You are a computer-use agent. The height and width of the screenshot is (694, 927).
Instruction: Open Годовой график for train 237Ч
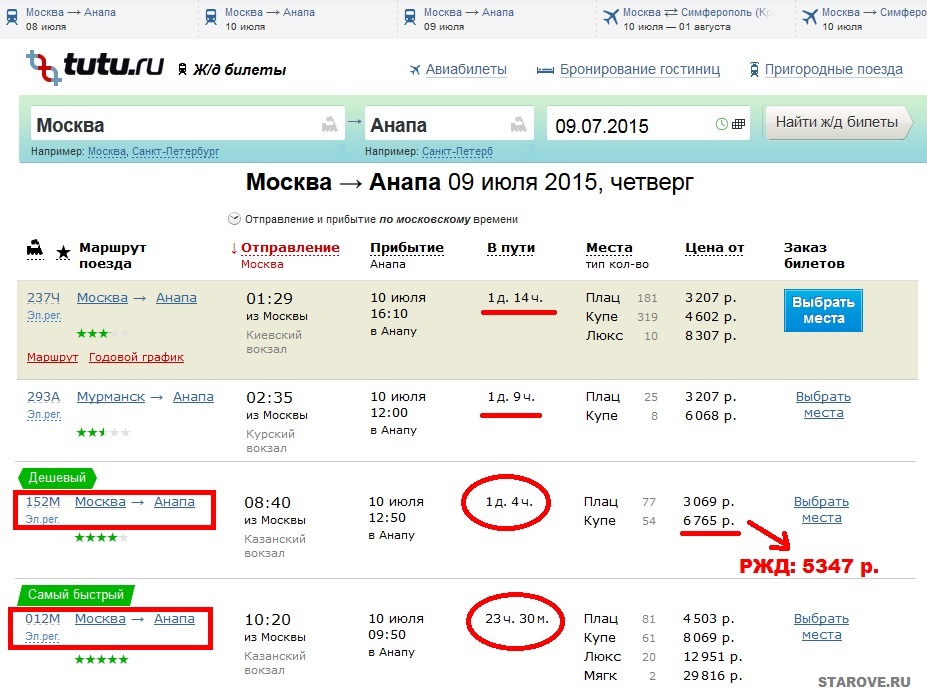pos(137,357)
